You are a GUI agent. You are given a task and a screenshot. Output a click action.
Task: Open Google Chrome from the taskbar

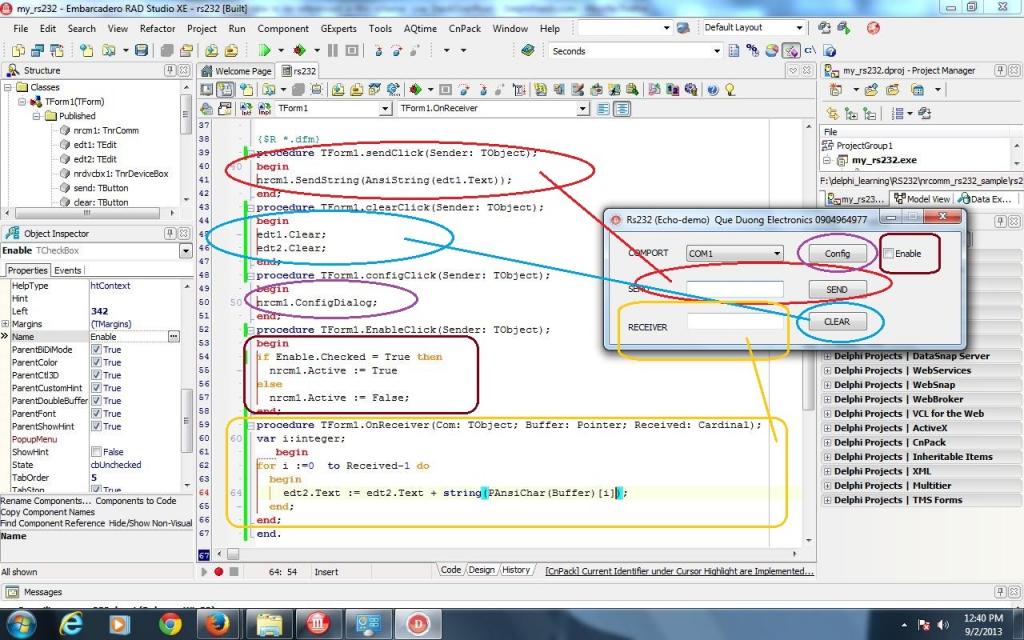point(170,624)
